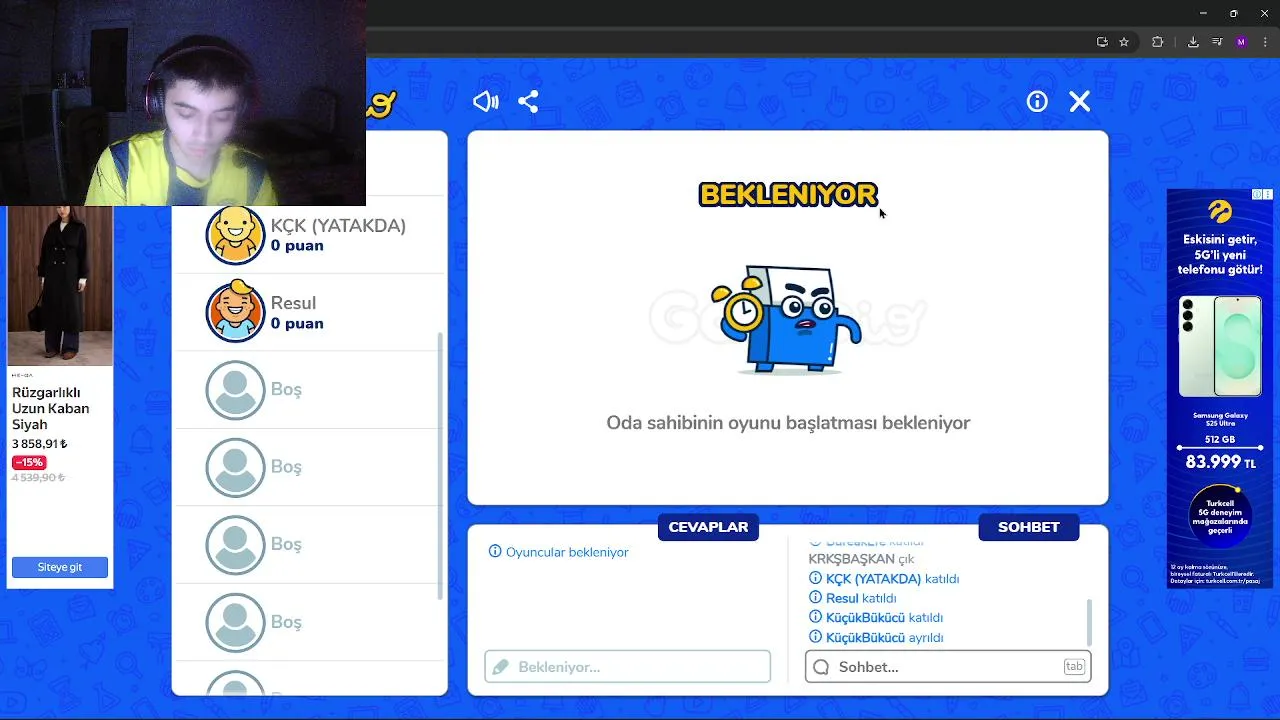Click 3 858,91 ₺ price in coat ad
The height and width of the screenshot is (720, 1280).
[40, 444]
